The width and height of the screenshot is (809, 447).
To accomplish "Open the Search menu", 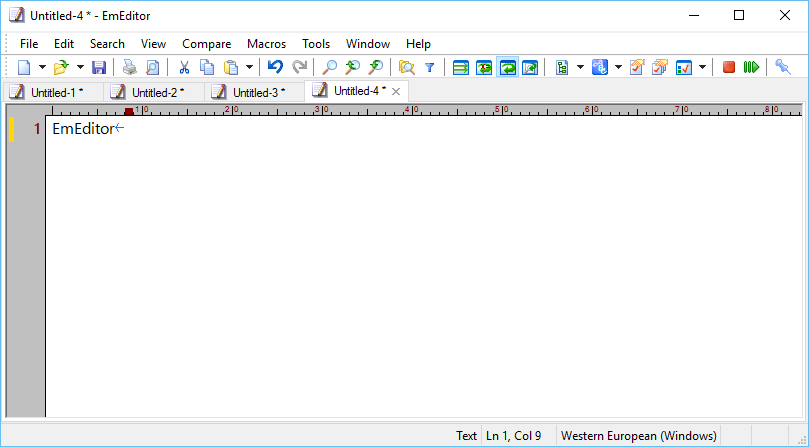I will click(107, 44).
